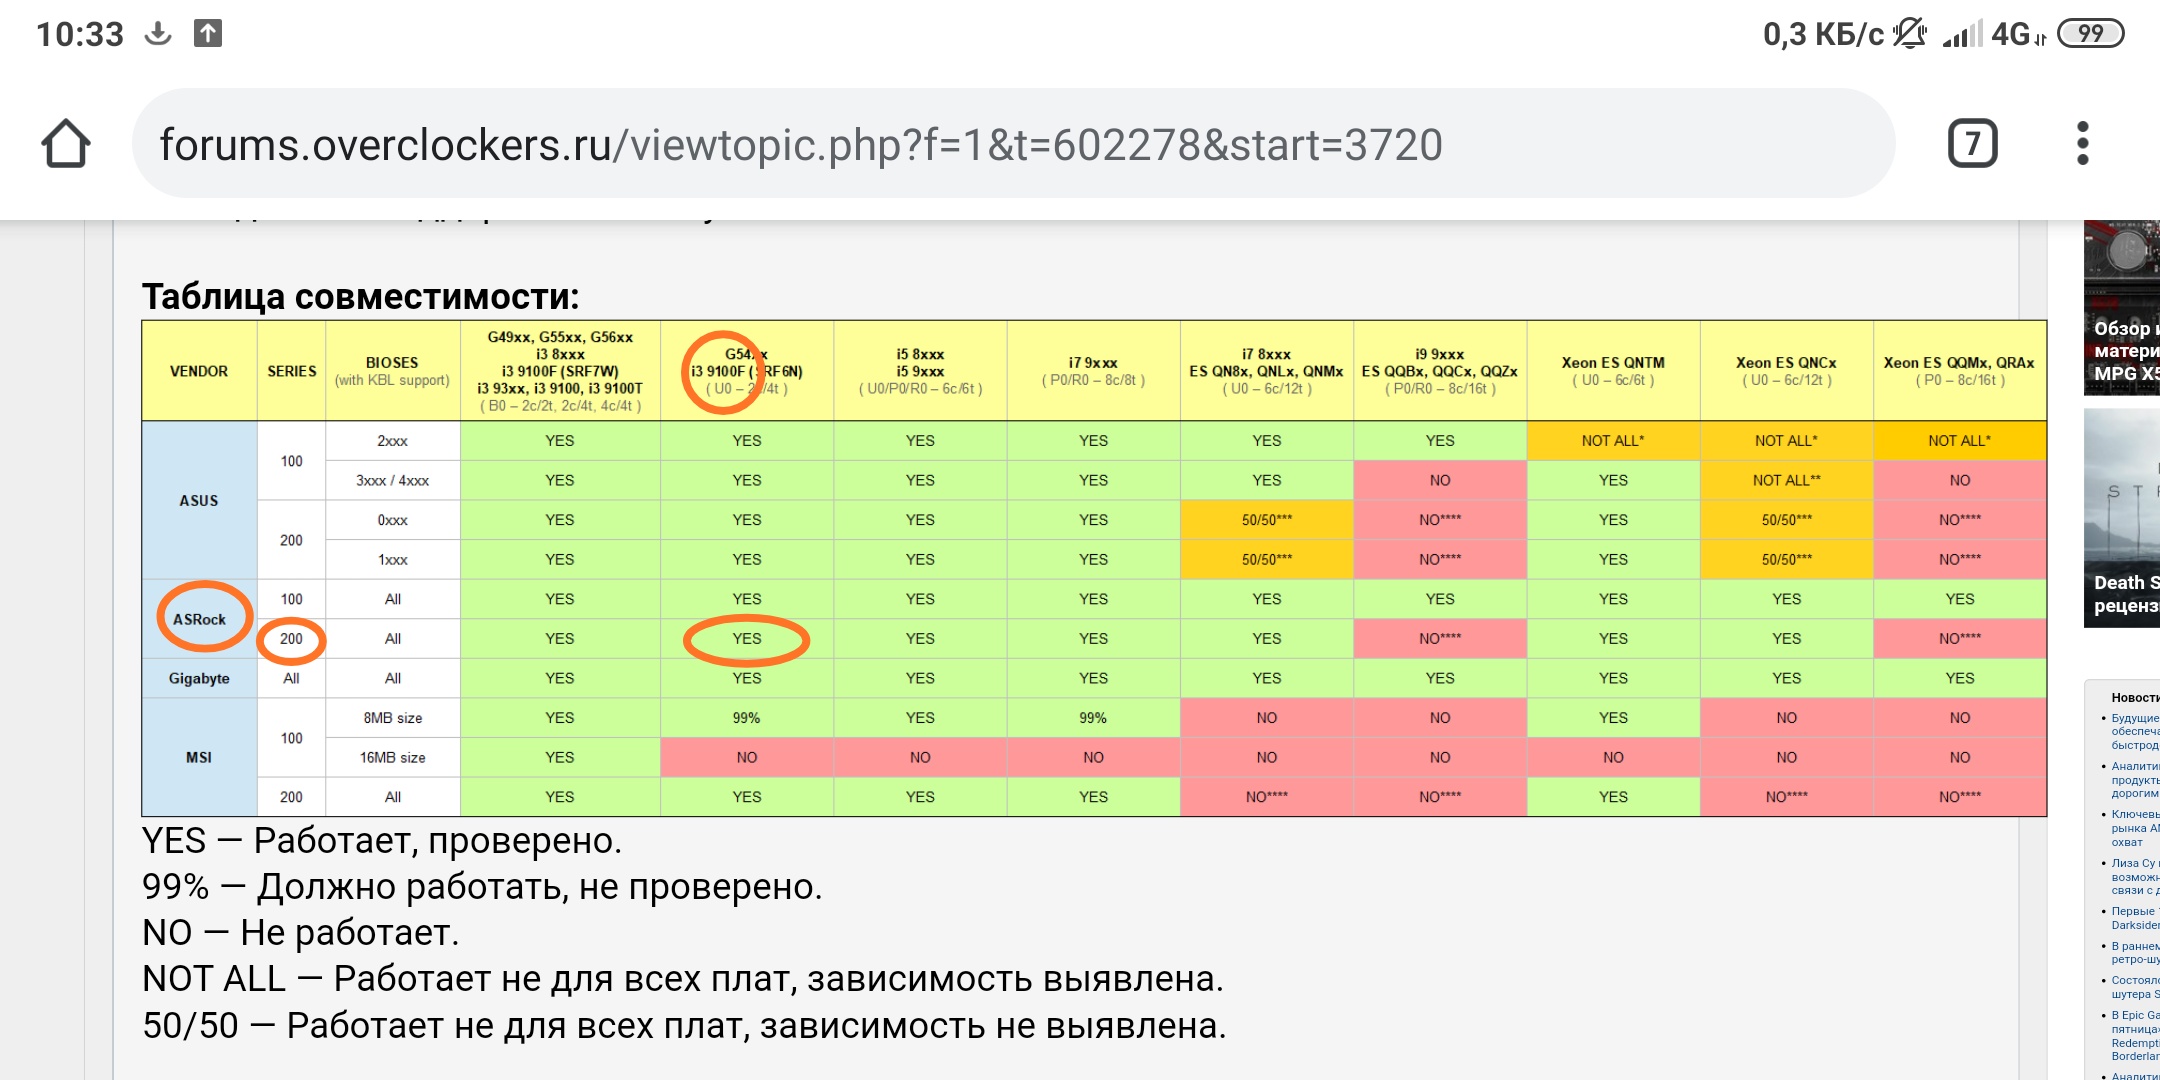Open the tab switcher showing 7
The image size is (2160, 1080).
[1972, 144]
